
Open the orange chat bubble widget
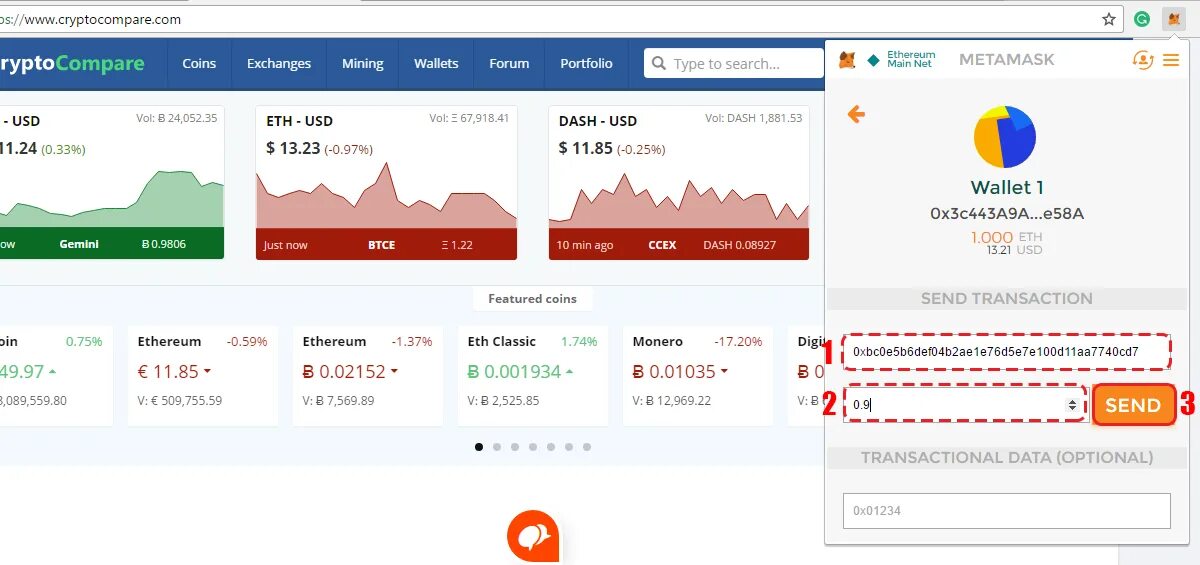(533, 537)
